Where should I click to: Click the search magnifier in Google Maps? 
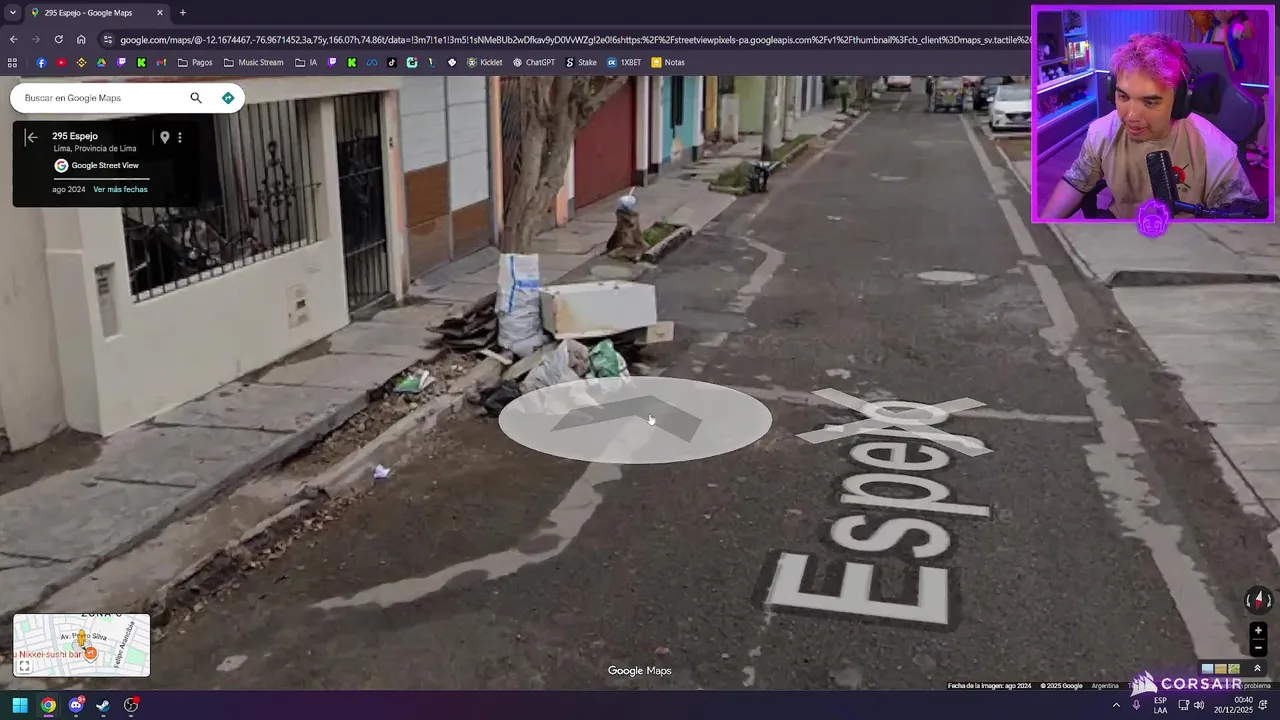tap(196, 98)
